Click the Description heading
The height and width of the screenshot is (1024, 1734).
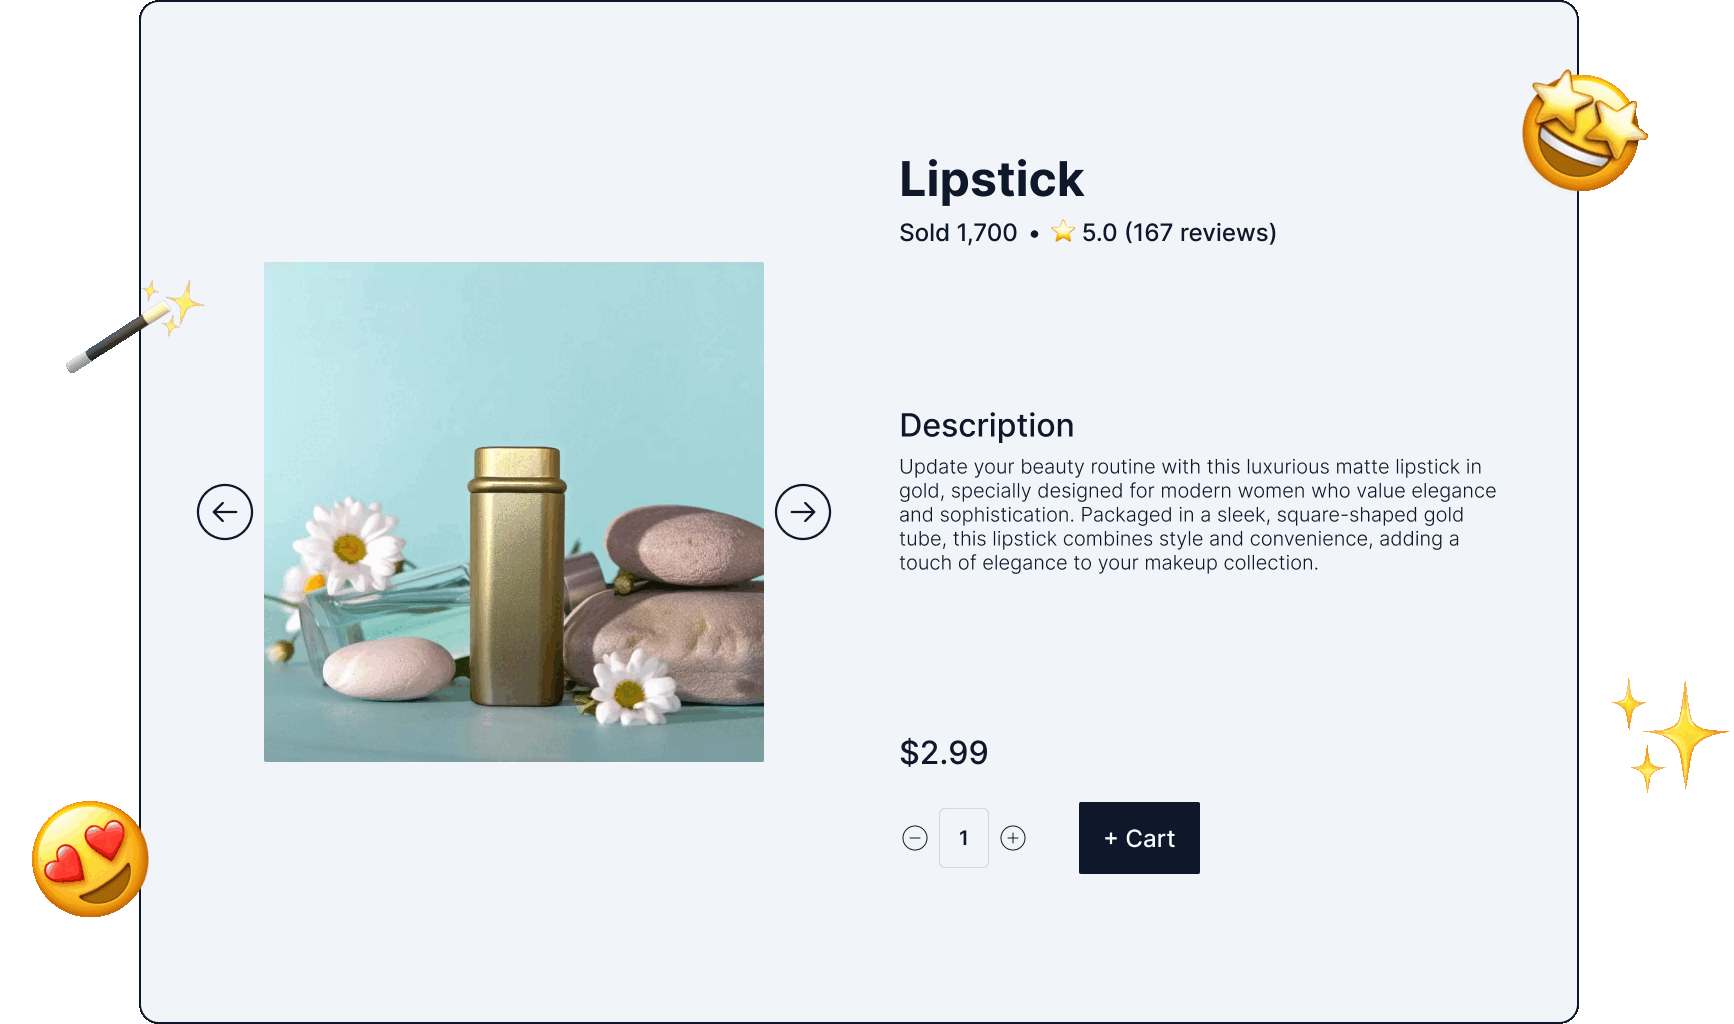(986, 425)
